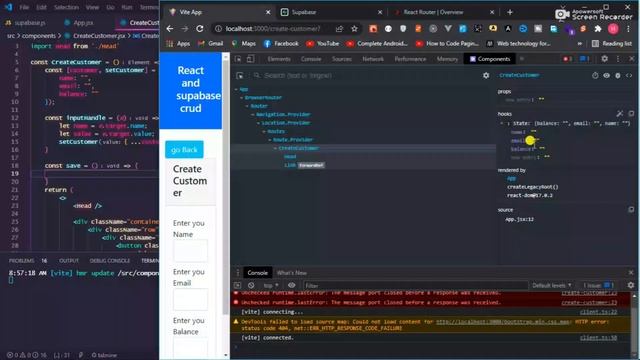
Task: Collapse the Router tree node
Action: (247, 106)
